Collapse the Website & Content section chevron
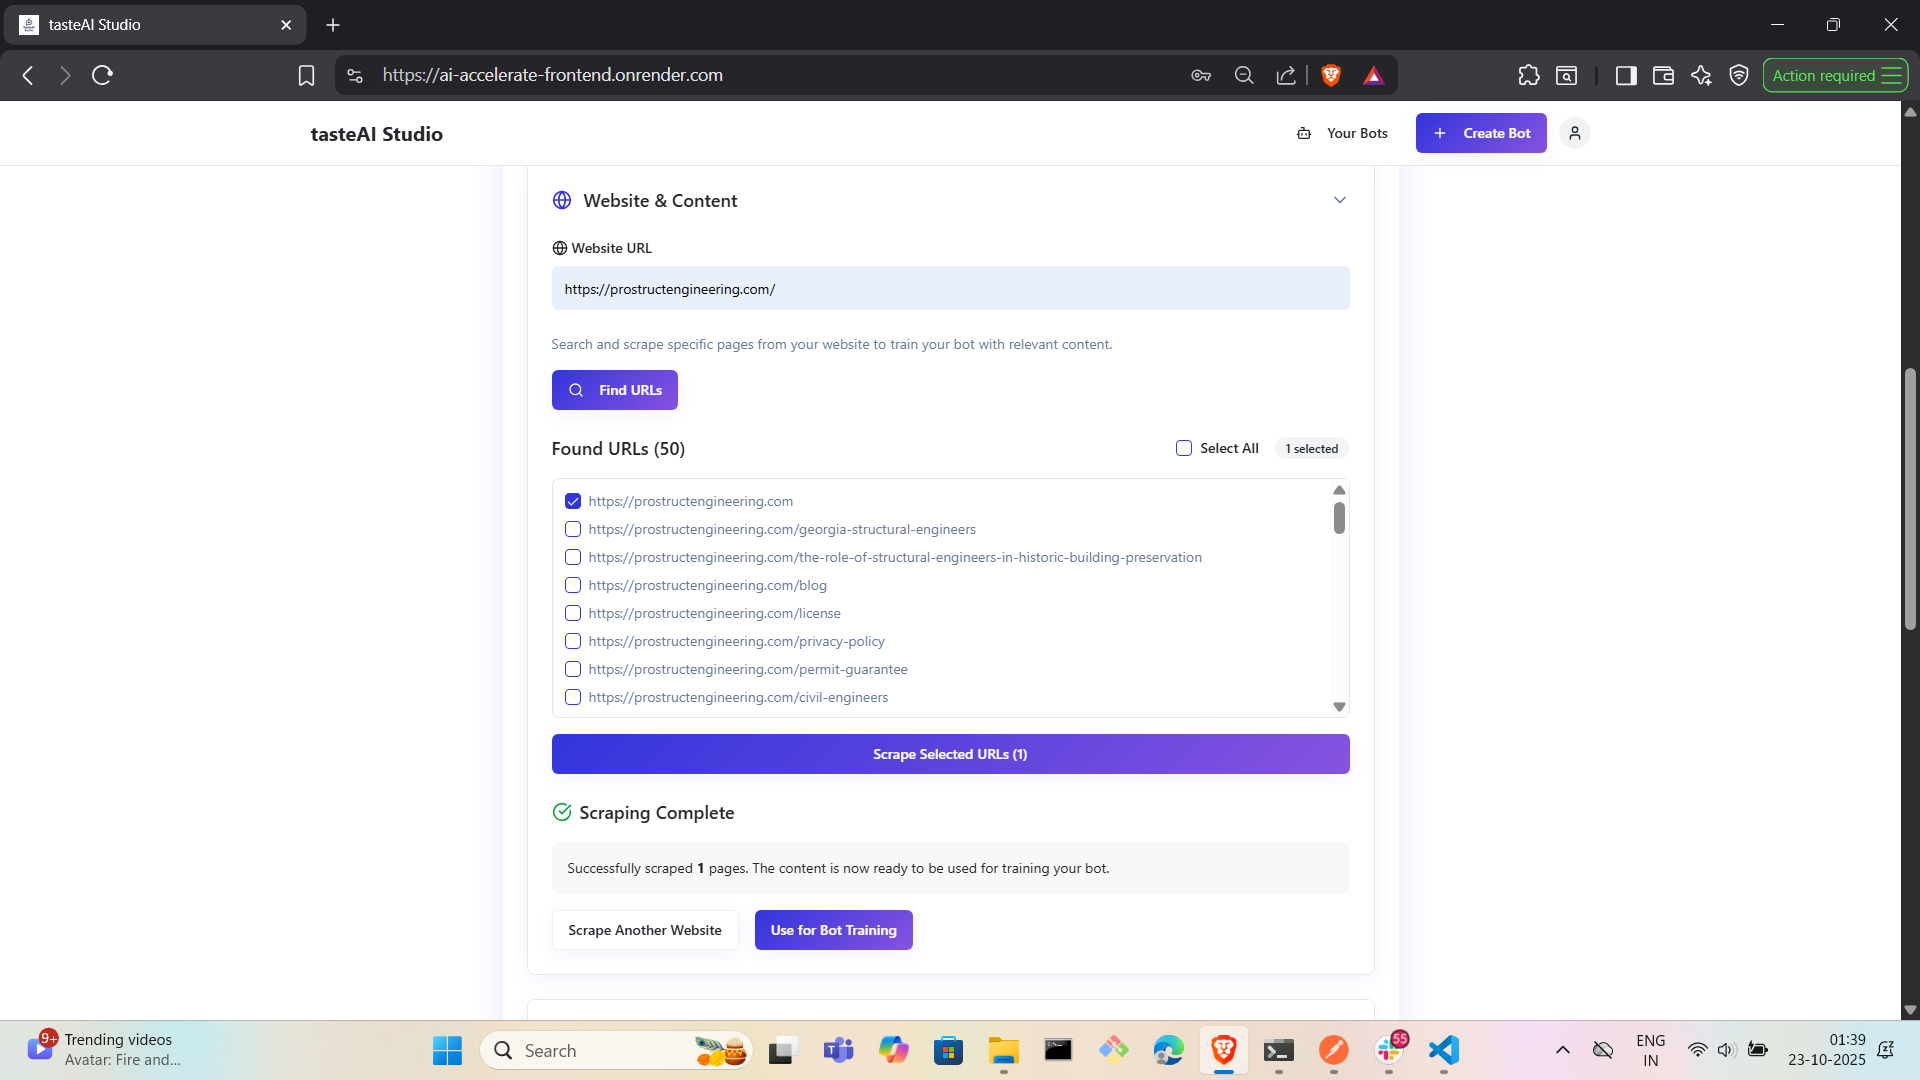The width and height of the screenshot is (1920, 1080). click(x=1339, y=200)
